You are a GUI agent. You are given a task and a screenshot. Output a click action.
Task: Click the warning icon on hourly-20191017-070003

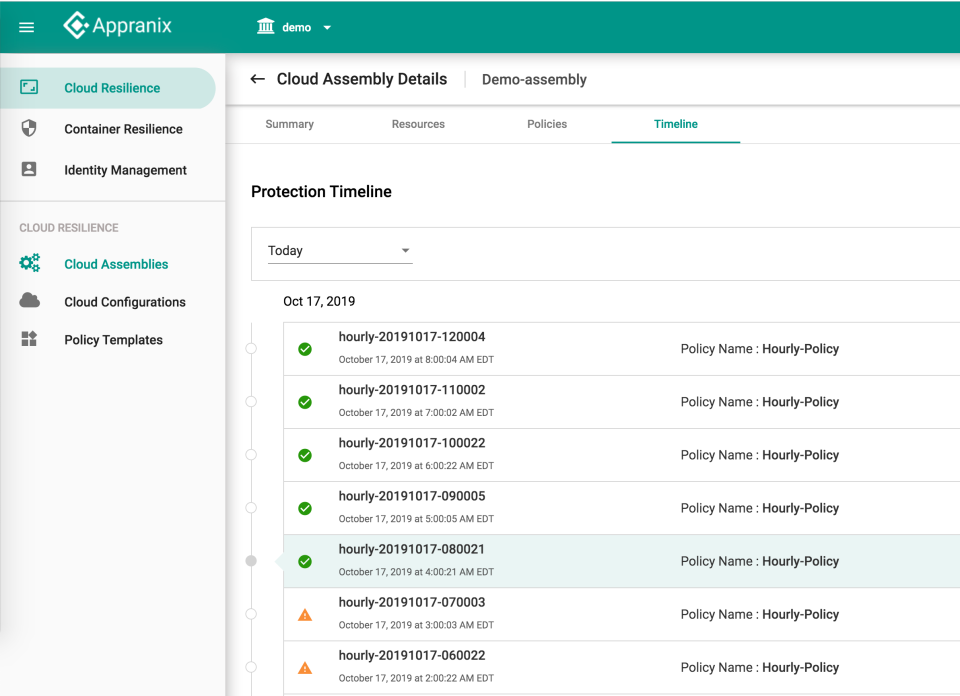click(x=305, y=614)
